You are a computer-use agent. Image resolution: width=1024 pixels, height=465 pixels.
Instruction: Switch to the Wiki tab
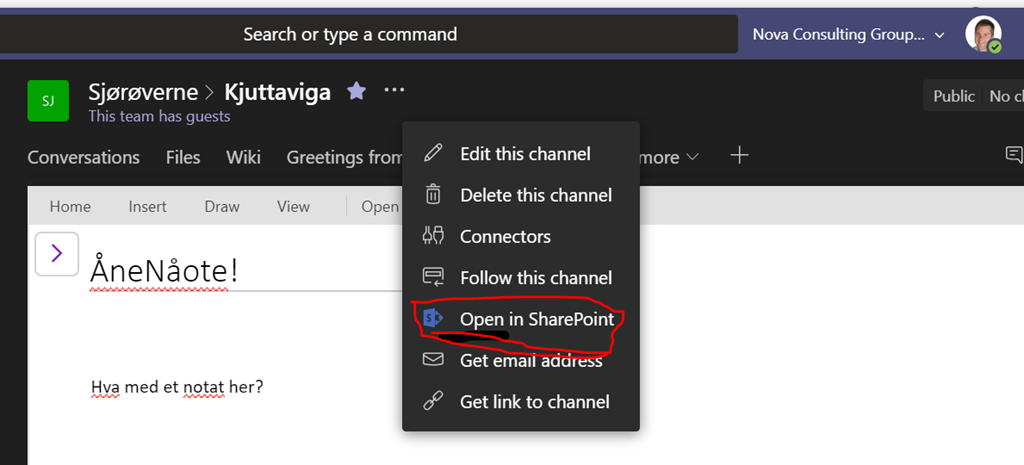point(244,157)
